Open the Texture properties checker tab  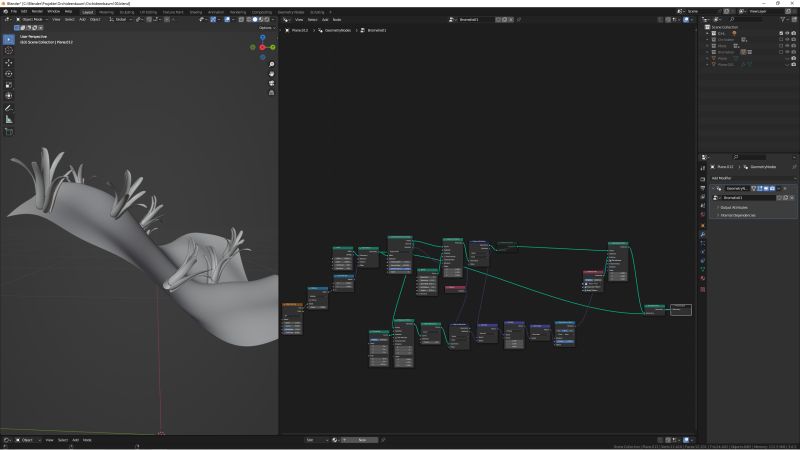click(703, 289)
